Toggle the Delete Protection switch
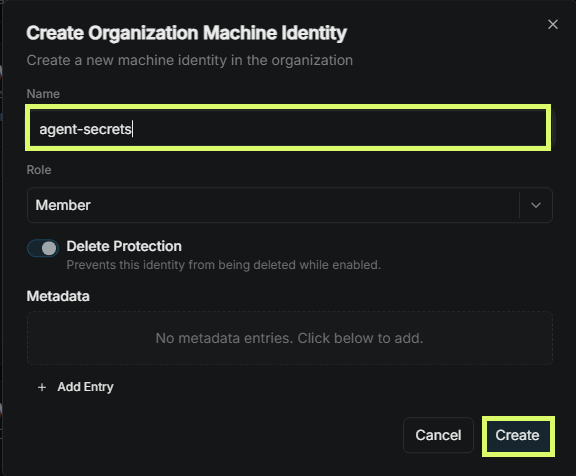Image resolution: width=576 pixels, height=476 pixels. click(x=43, y=248)
